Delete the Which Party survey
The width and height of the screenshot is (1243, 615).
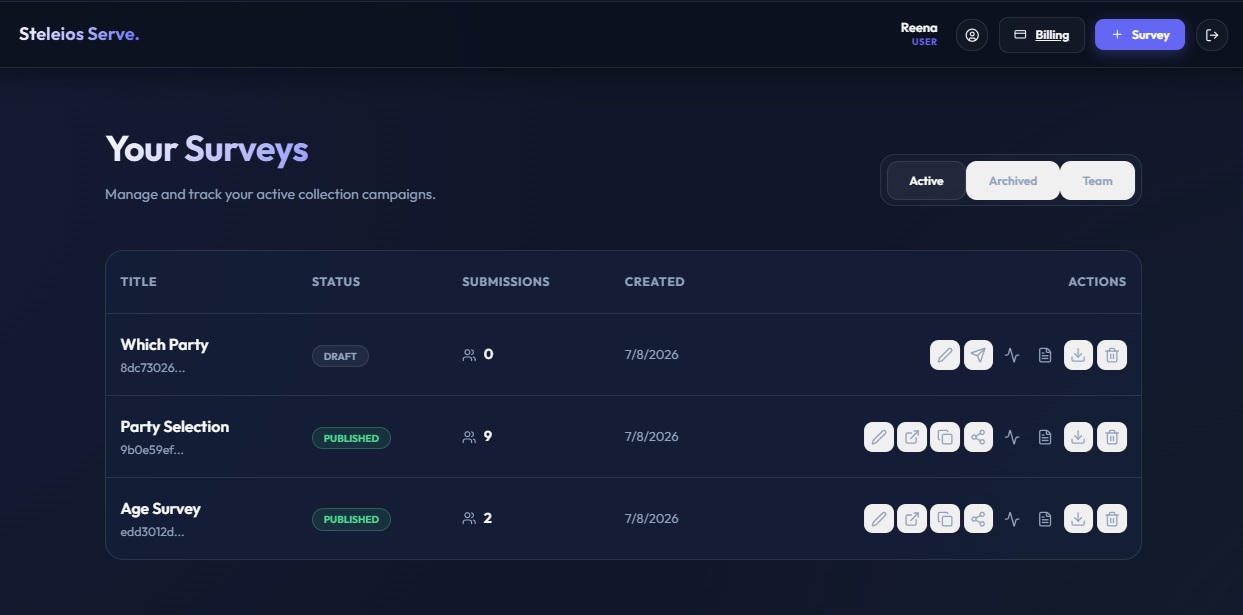tap(1112, 355)
